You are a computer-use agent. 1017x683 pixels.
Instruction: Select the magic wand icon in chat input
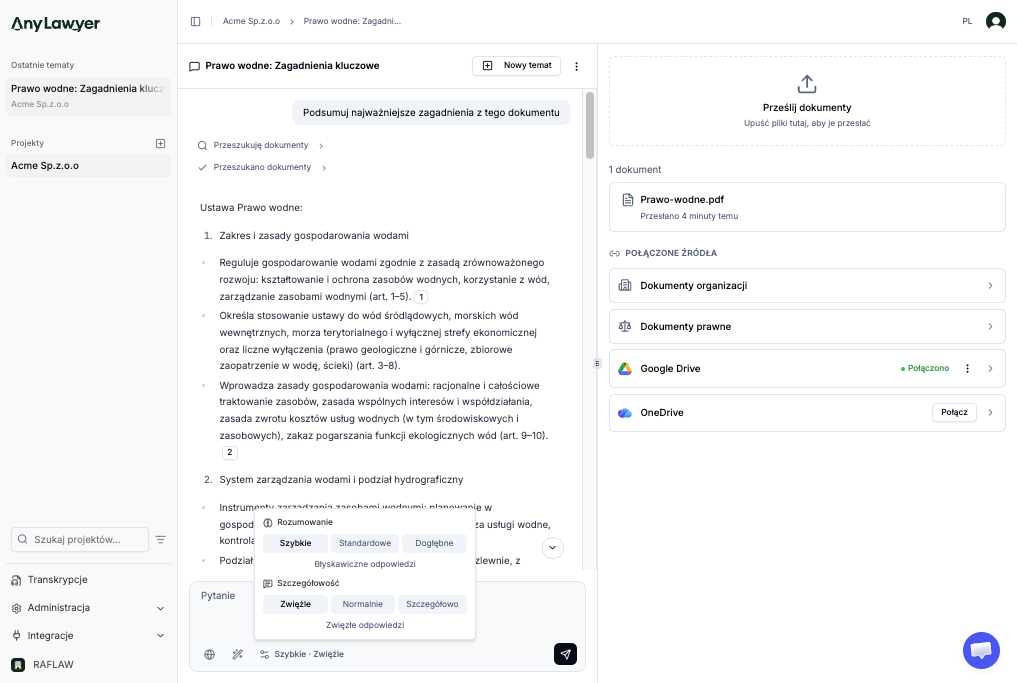(237, 654)
